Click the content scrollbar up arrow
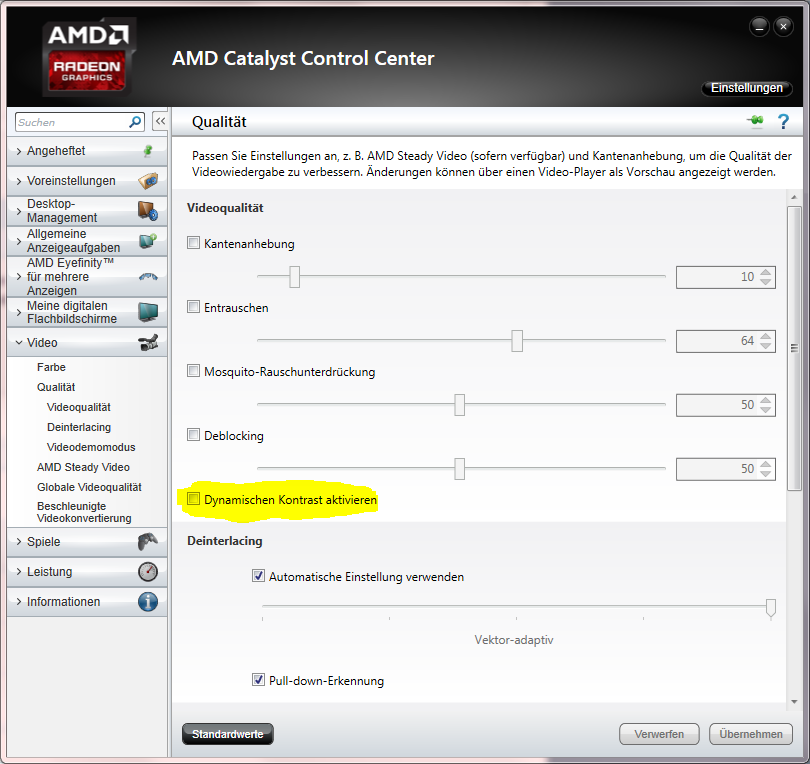The image size is (810, 764). coord(794,197)
